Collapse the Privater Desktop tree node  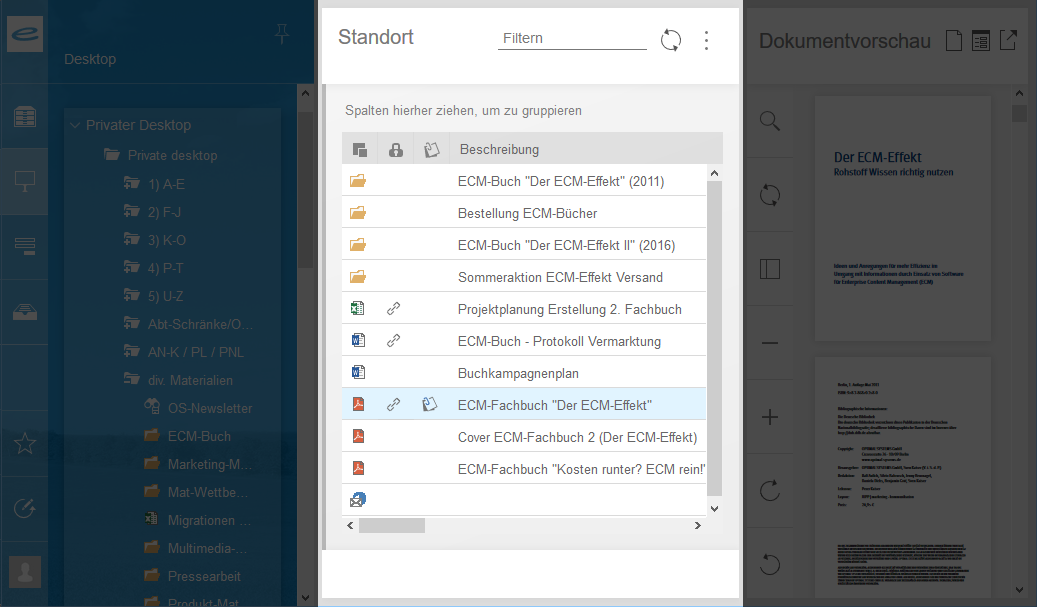click(x=75, y=126)
